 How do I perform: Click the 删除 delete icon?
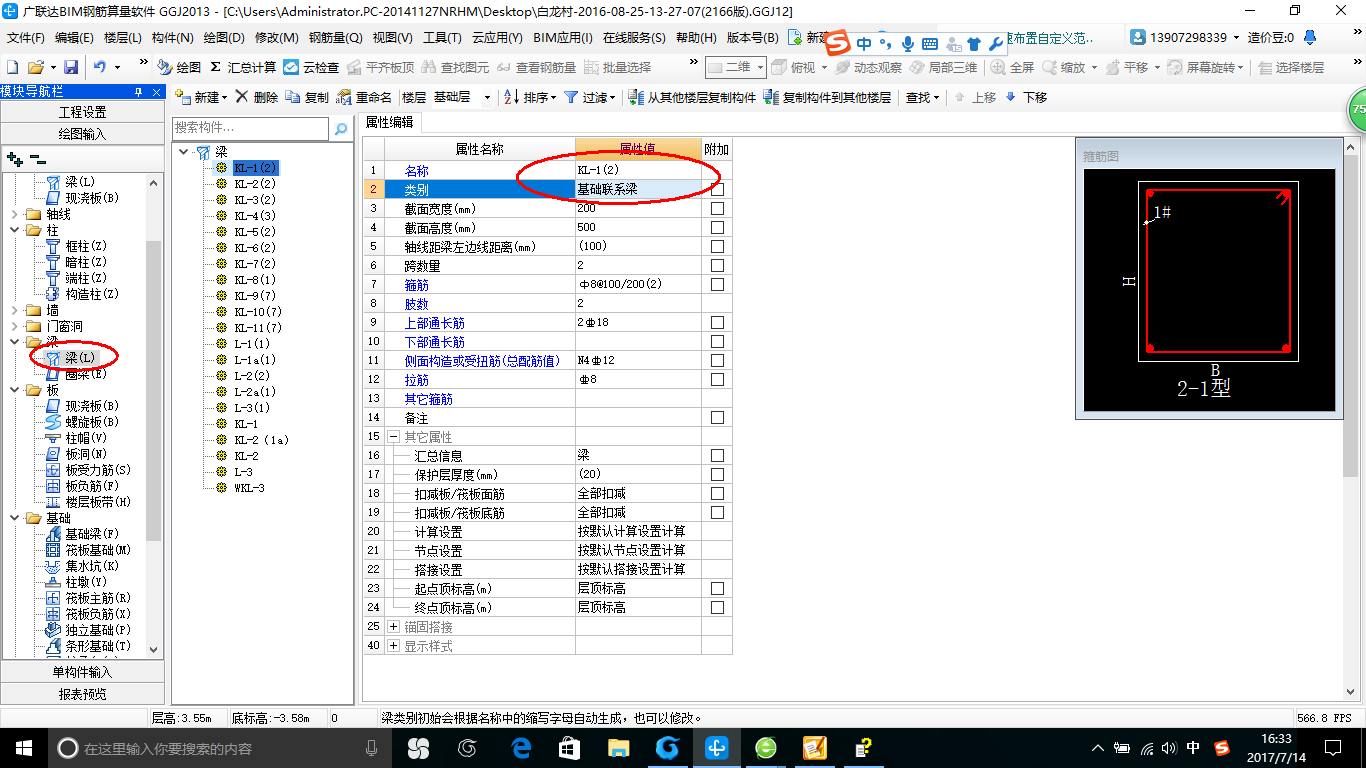pos(257,97)
